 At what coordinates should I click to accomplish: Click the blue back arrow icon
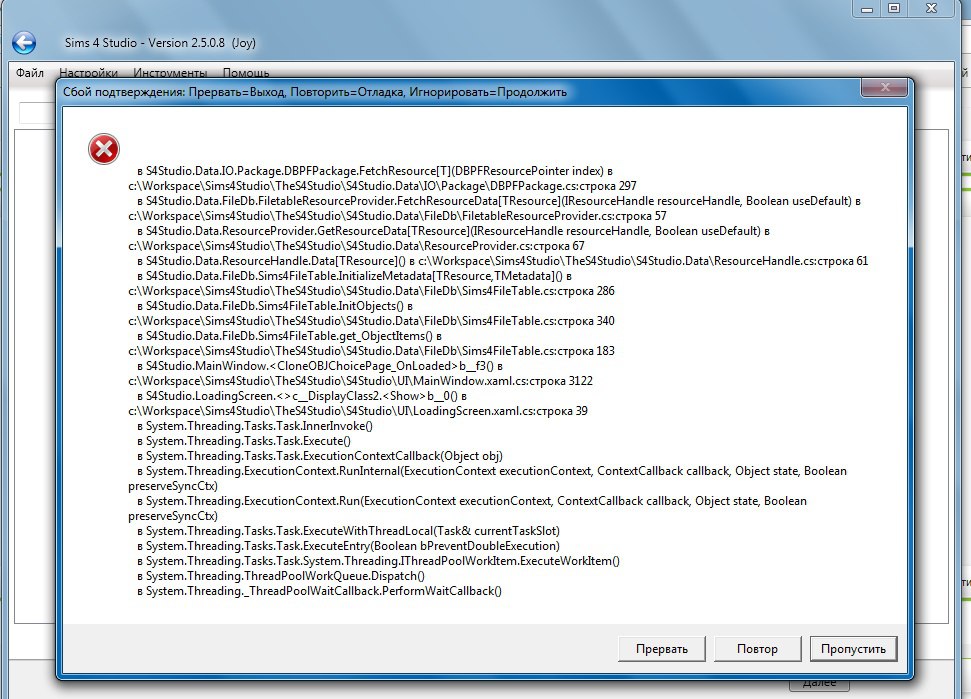pos(24,43)
